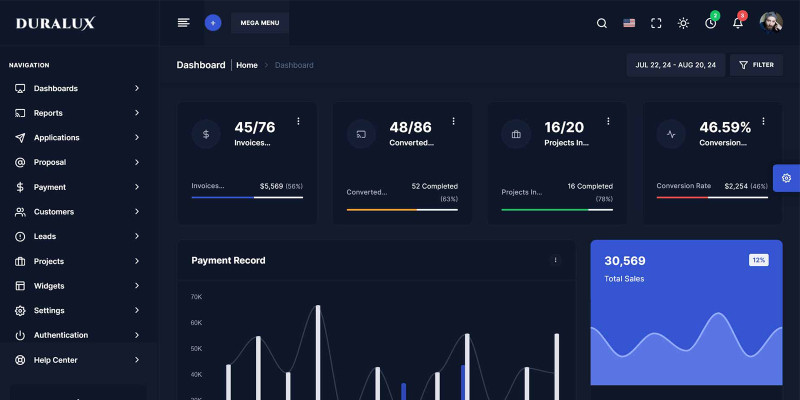Open language selector US flag
800x400 pixels.
coord(629,23)
